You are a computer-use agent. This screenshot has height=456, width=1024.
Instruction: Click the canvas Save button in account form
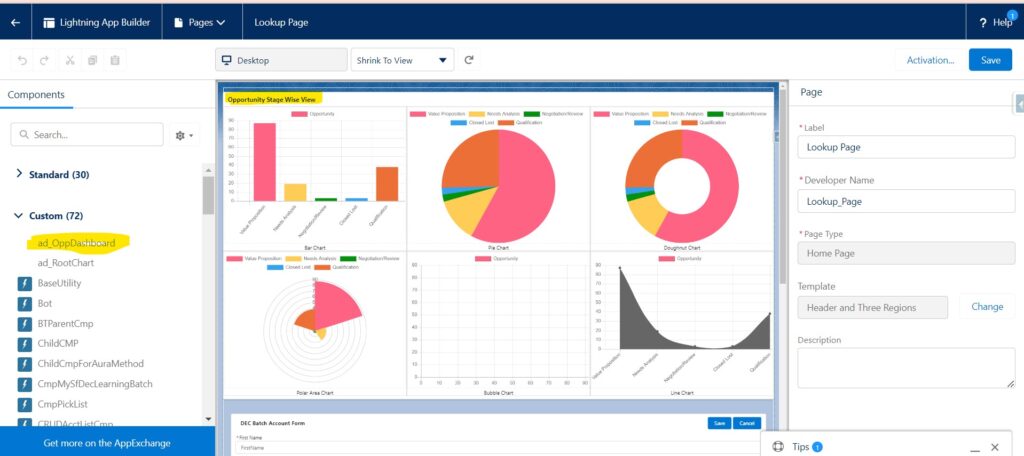tap(719, 423)
